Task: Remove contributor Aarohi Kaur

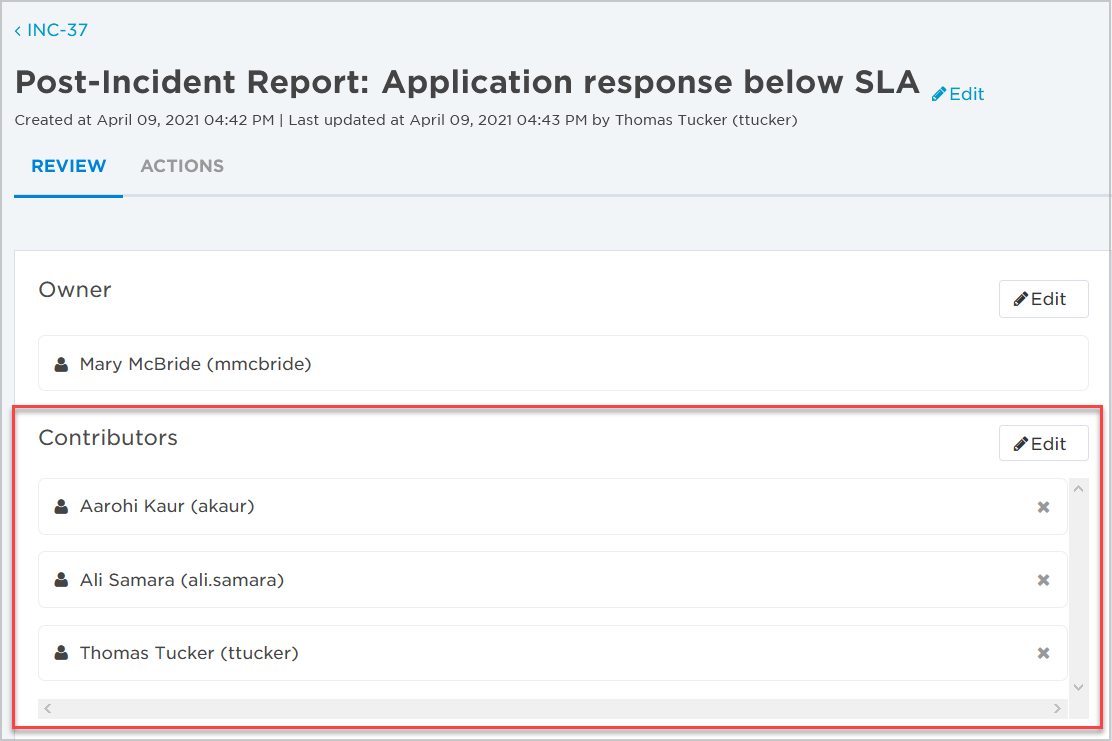Action: pos(1043,507)
